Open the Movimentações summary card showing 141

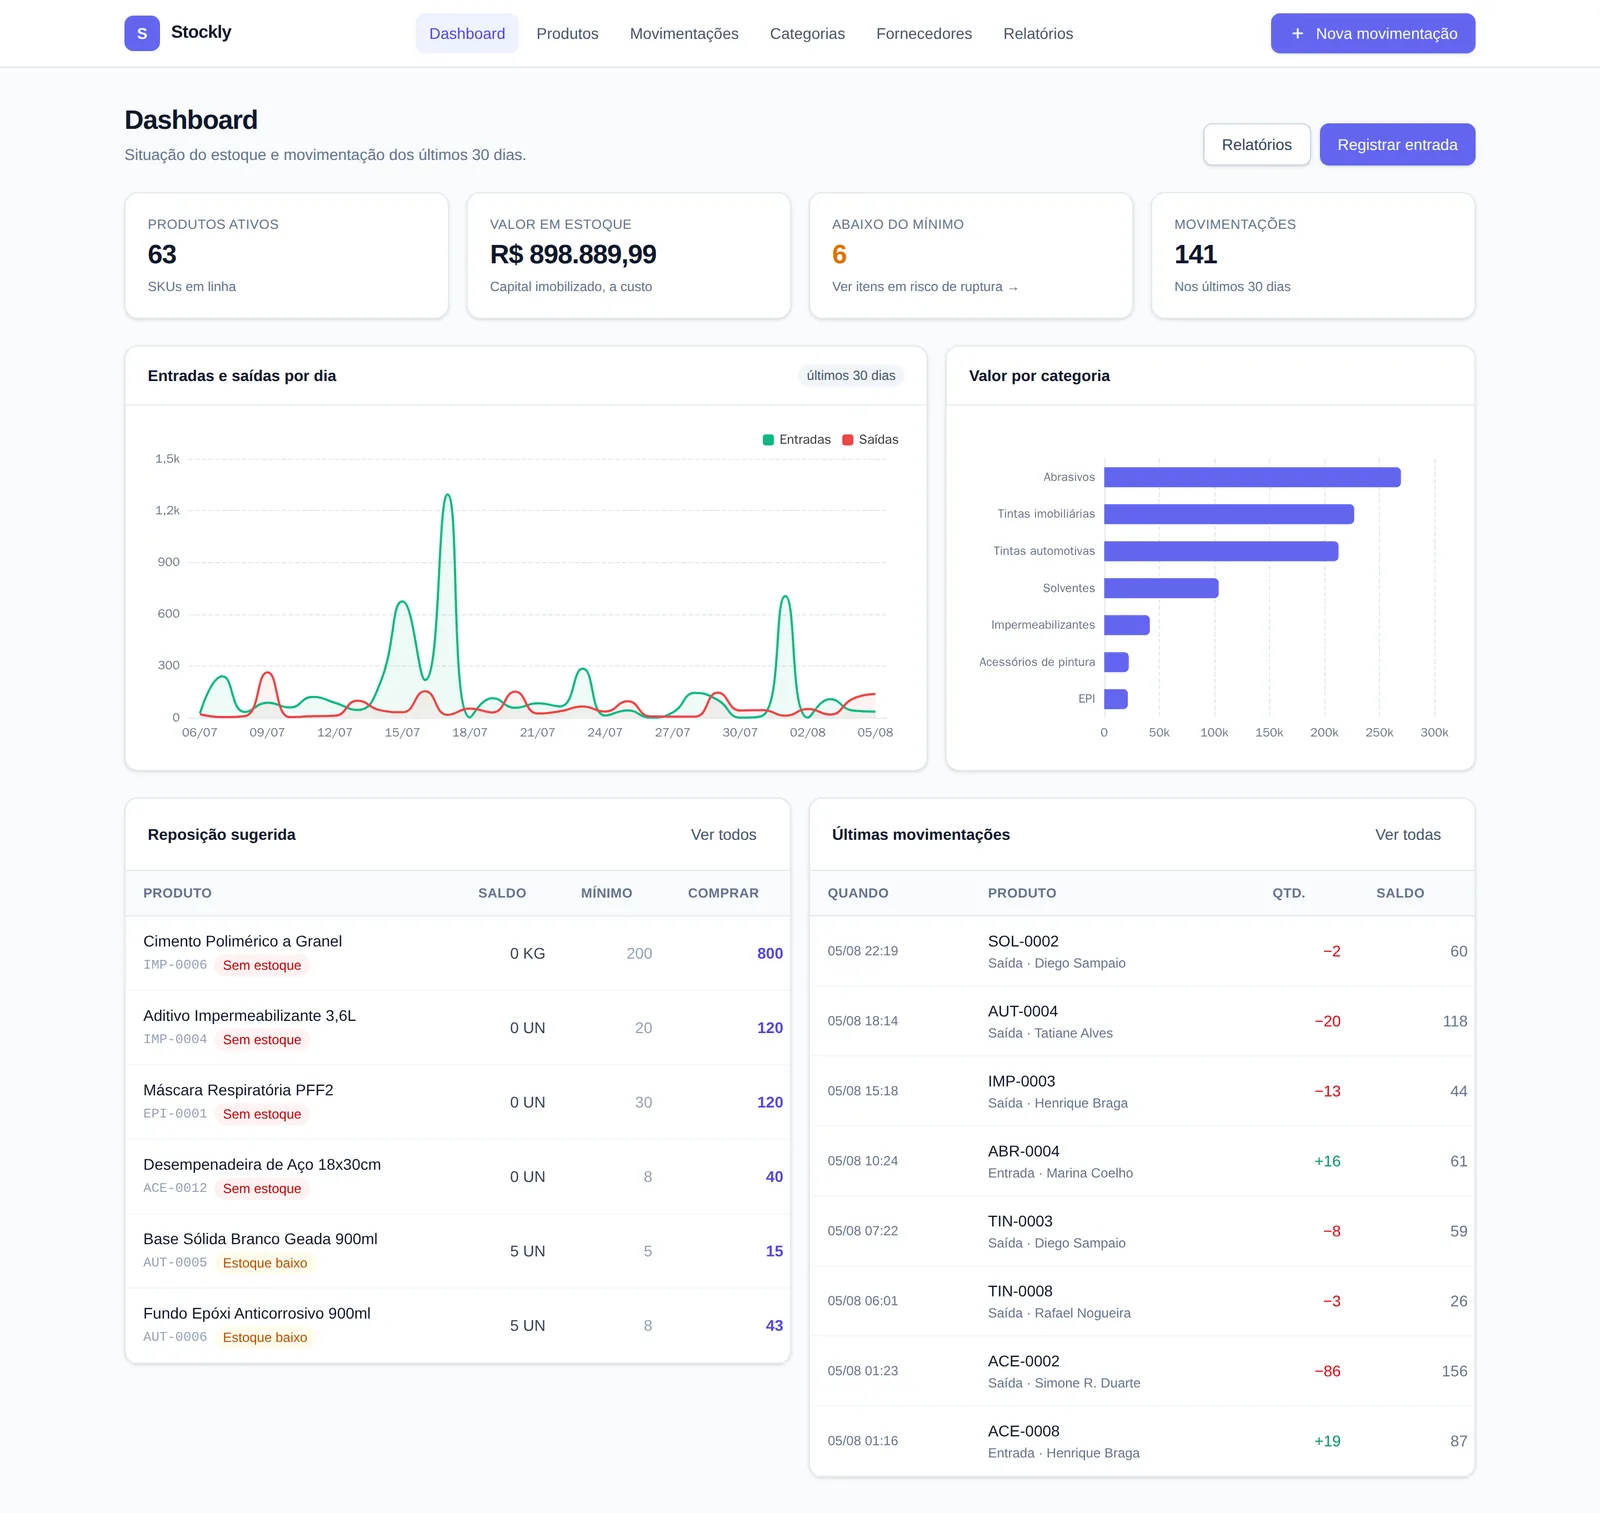click(x=1313, y=256)
